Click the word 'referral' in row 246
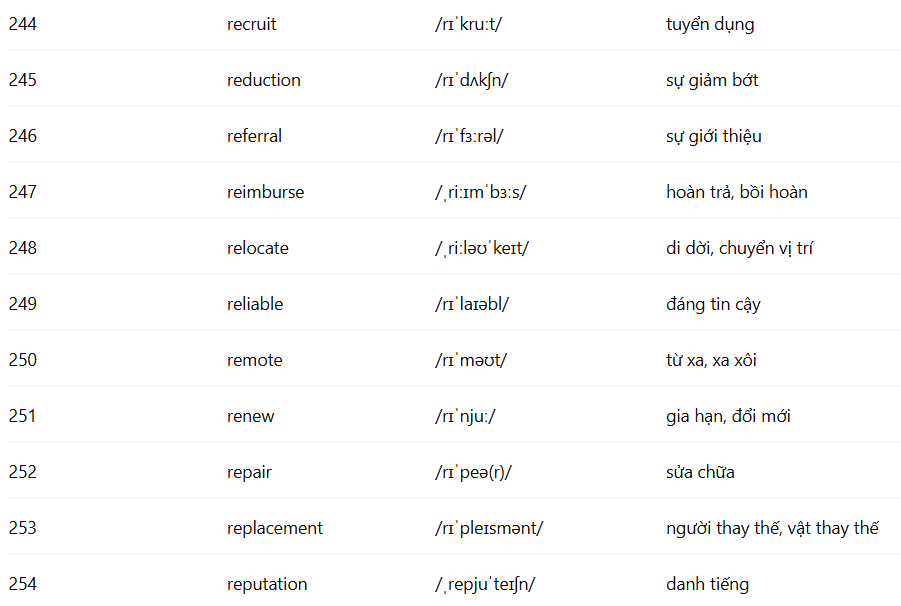The image size is (901, 606). point(255,136)
